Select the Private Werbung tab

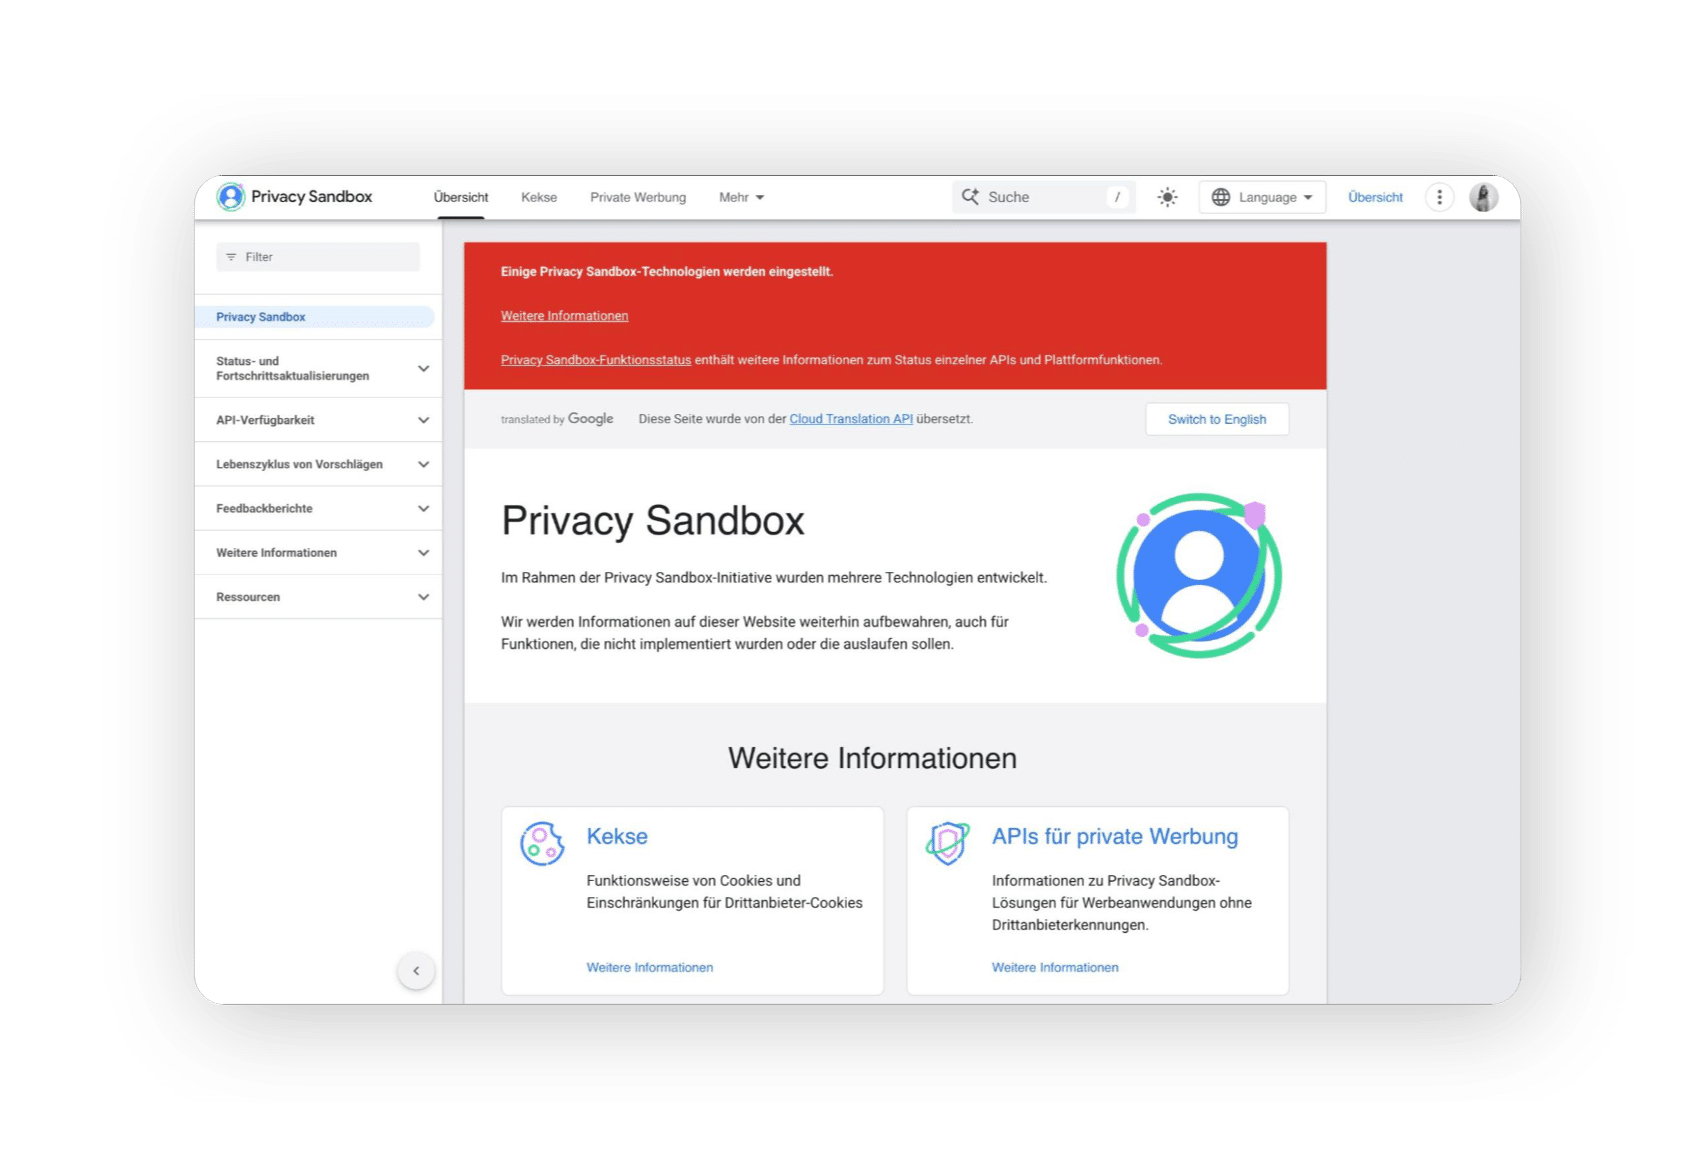(x=638, y=197)
